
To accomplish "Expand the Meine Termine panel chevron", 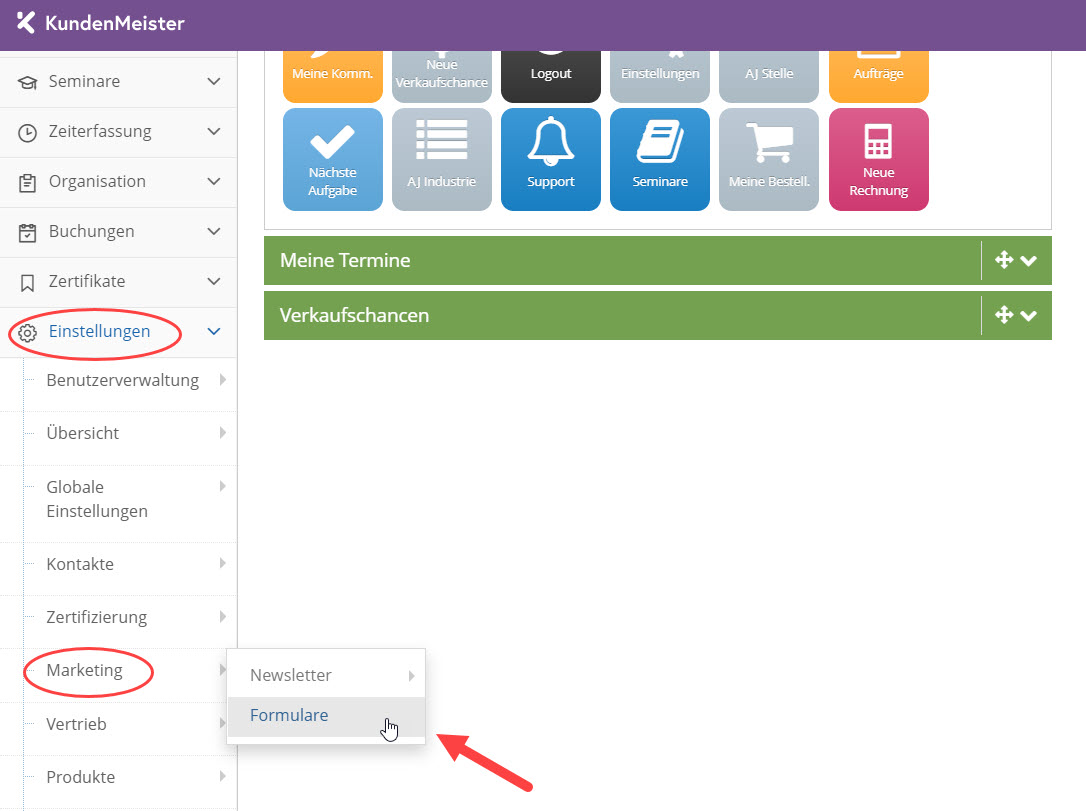I will click(x=1029, y=261).
